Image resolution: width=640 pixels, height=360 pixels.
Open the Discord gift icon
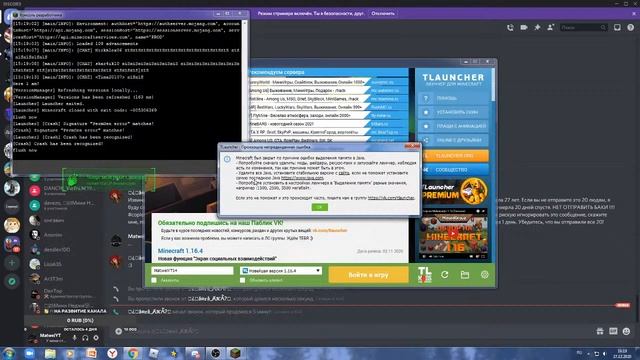click(600, 331)
